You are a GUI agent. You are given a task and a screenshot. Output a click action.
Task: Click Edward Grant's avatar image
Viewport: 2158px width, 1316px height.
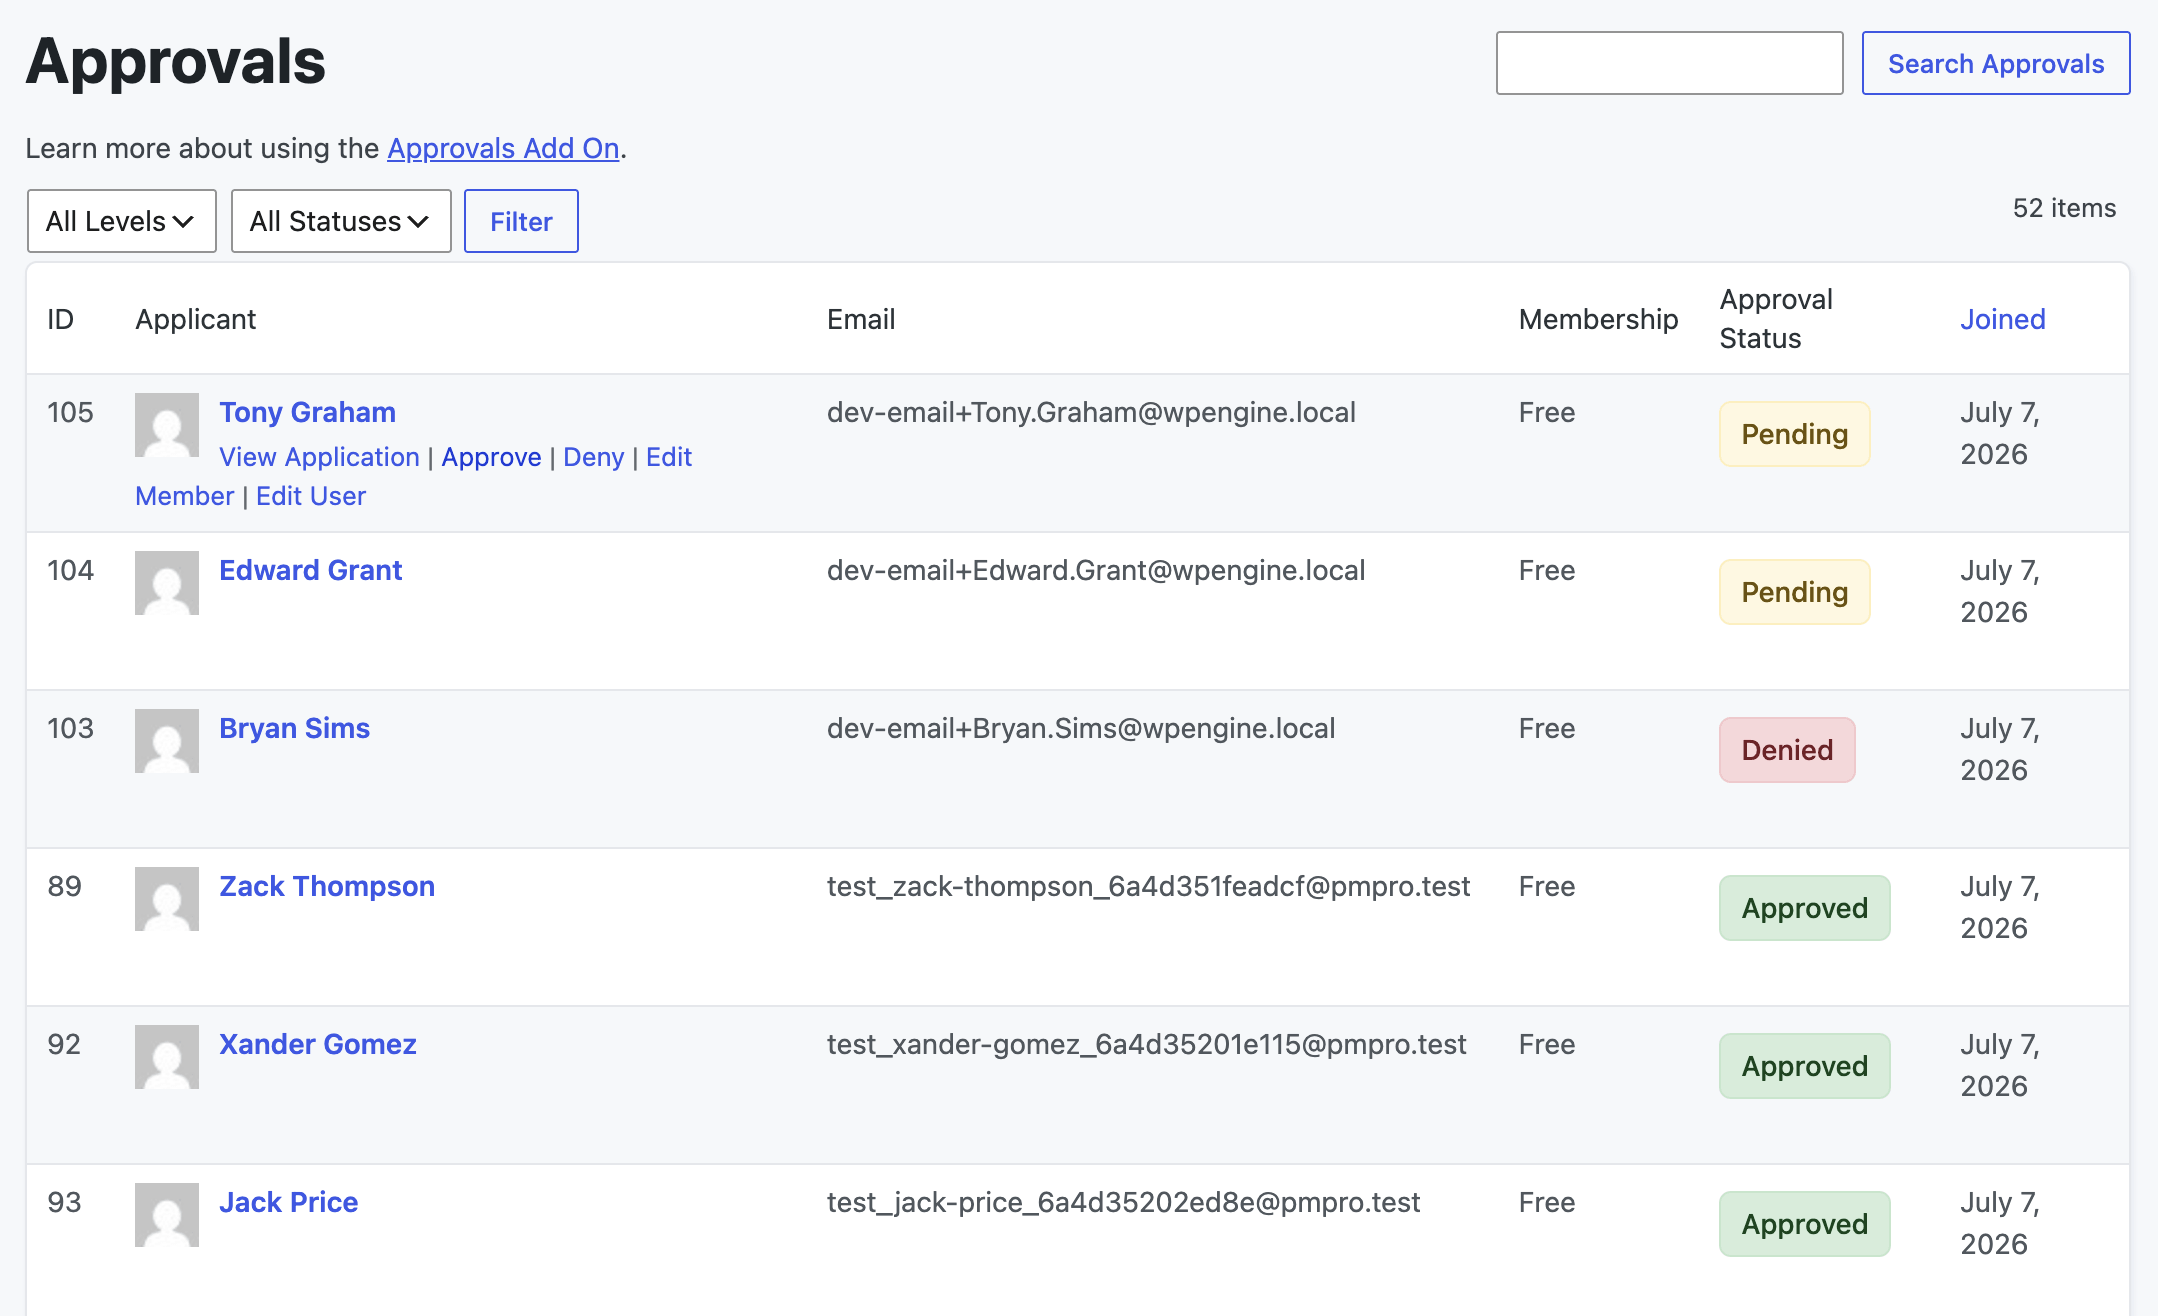tap(167, 583)
